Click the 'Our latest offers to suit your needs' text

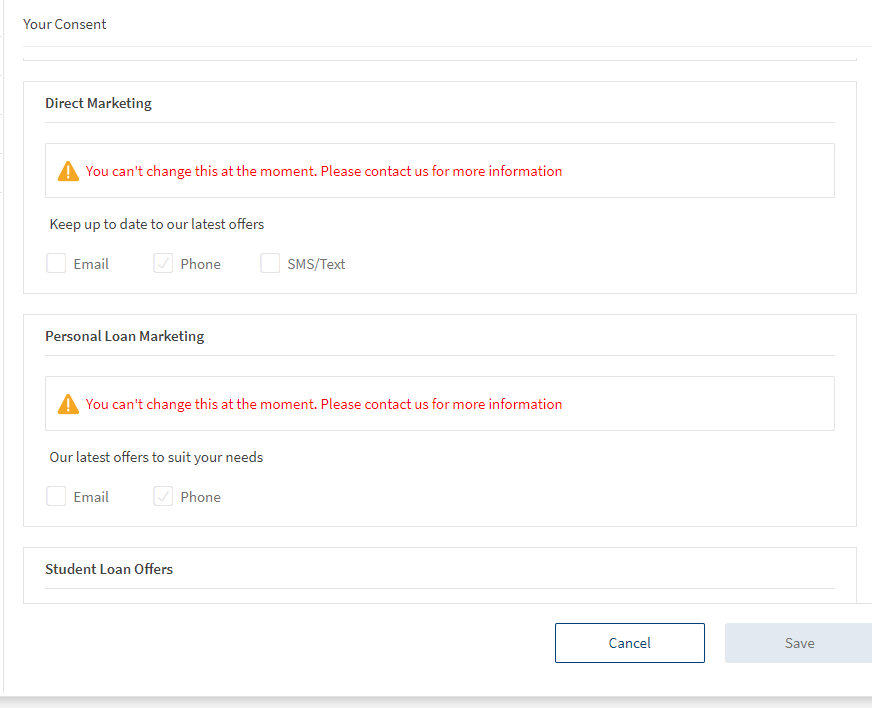[x=156, y=457]
